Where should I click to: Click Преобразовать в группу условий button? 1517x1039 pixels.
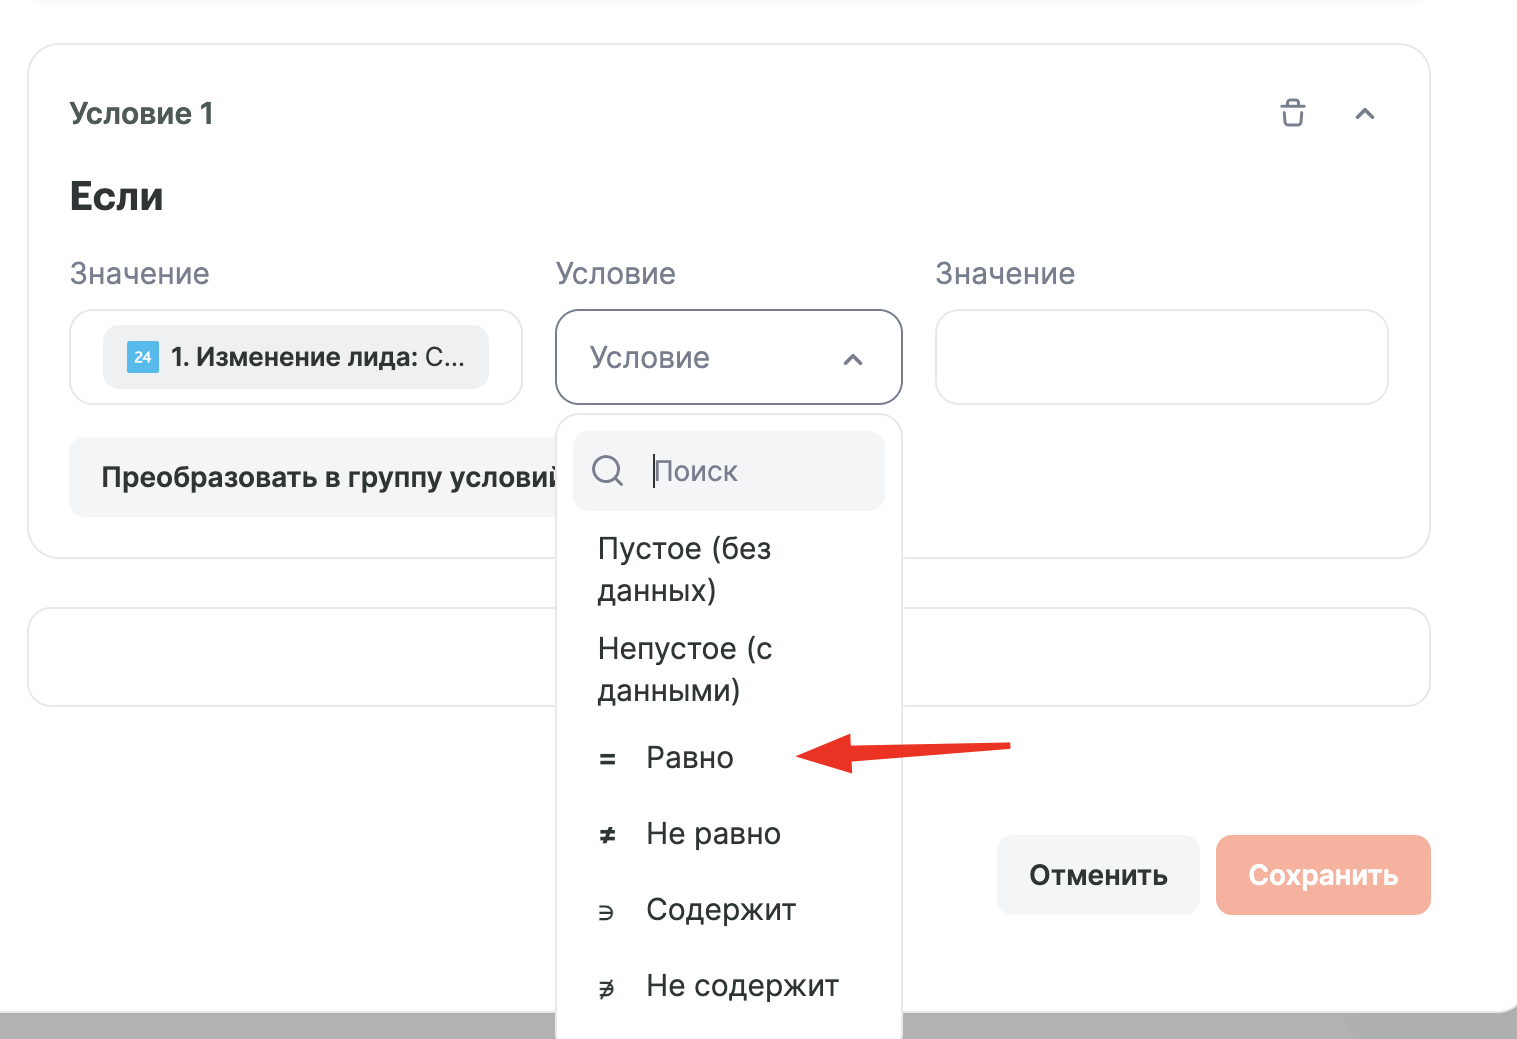click(x=313, y=477)
